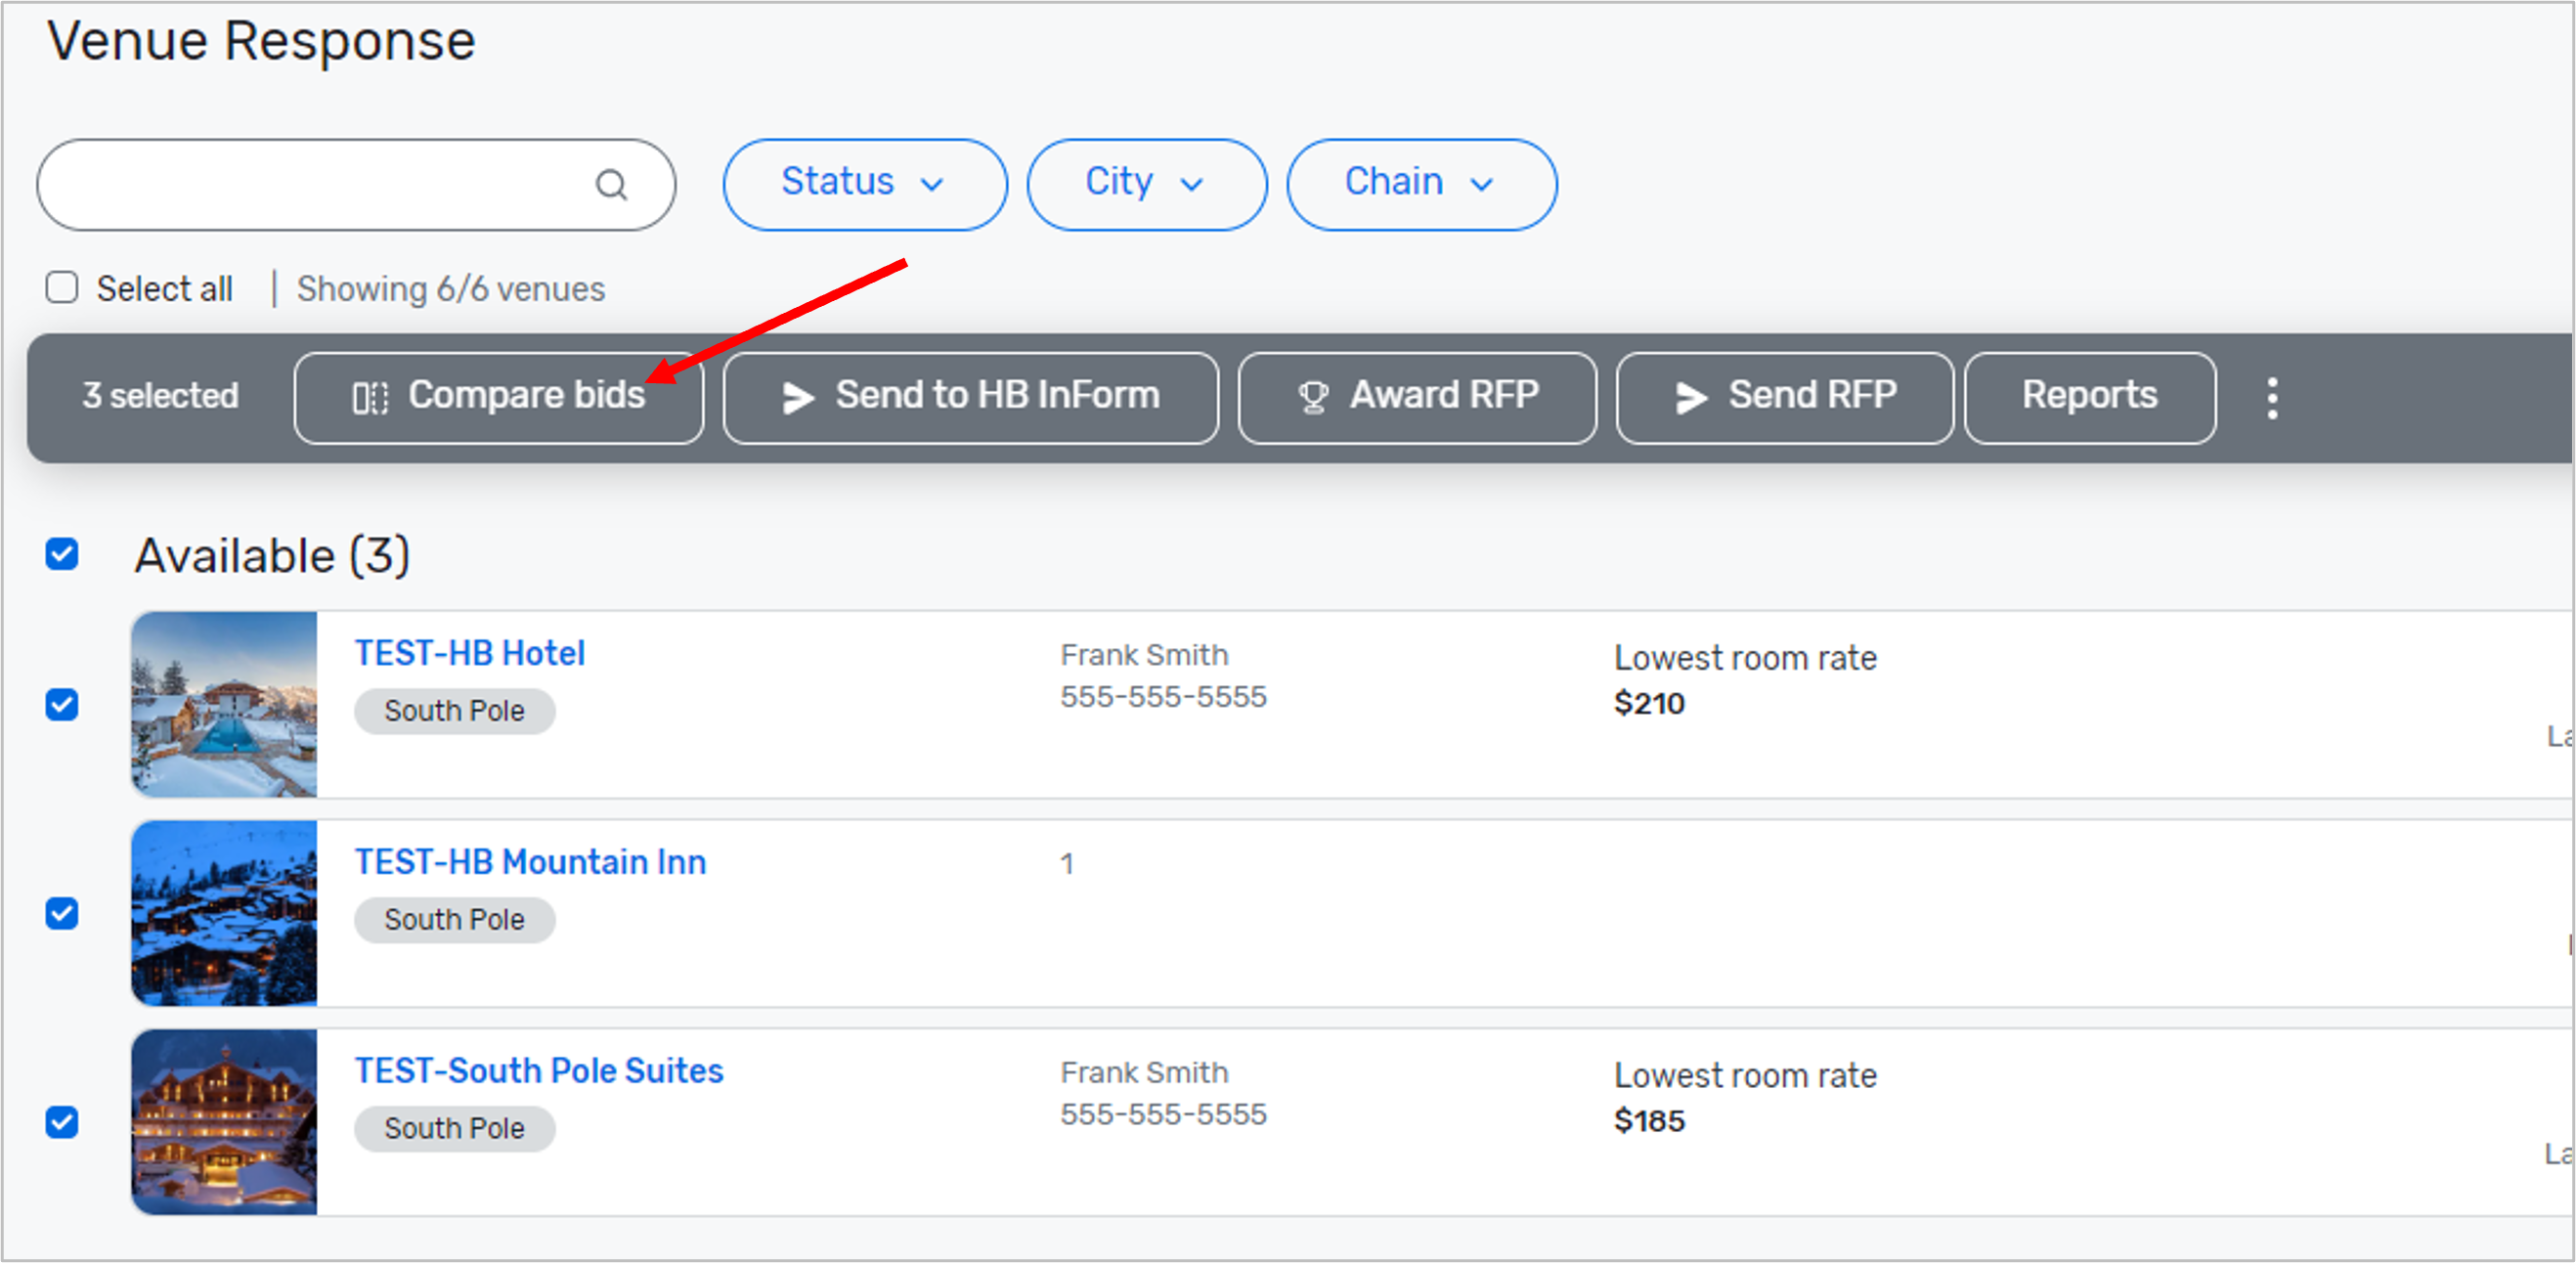Deselect the TEST-South Pole Suites venue checkbox

(x=61, y=1122)
